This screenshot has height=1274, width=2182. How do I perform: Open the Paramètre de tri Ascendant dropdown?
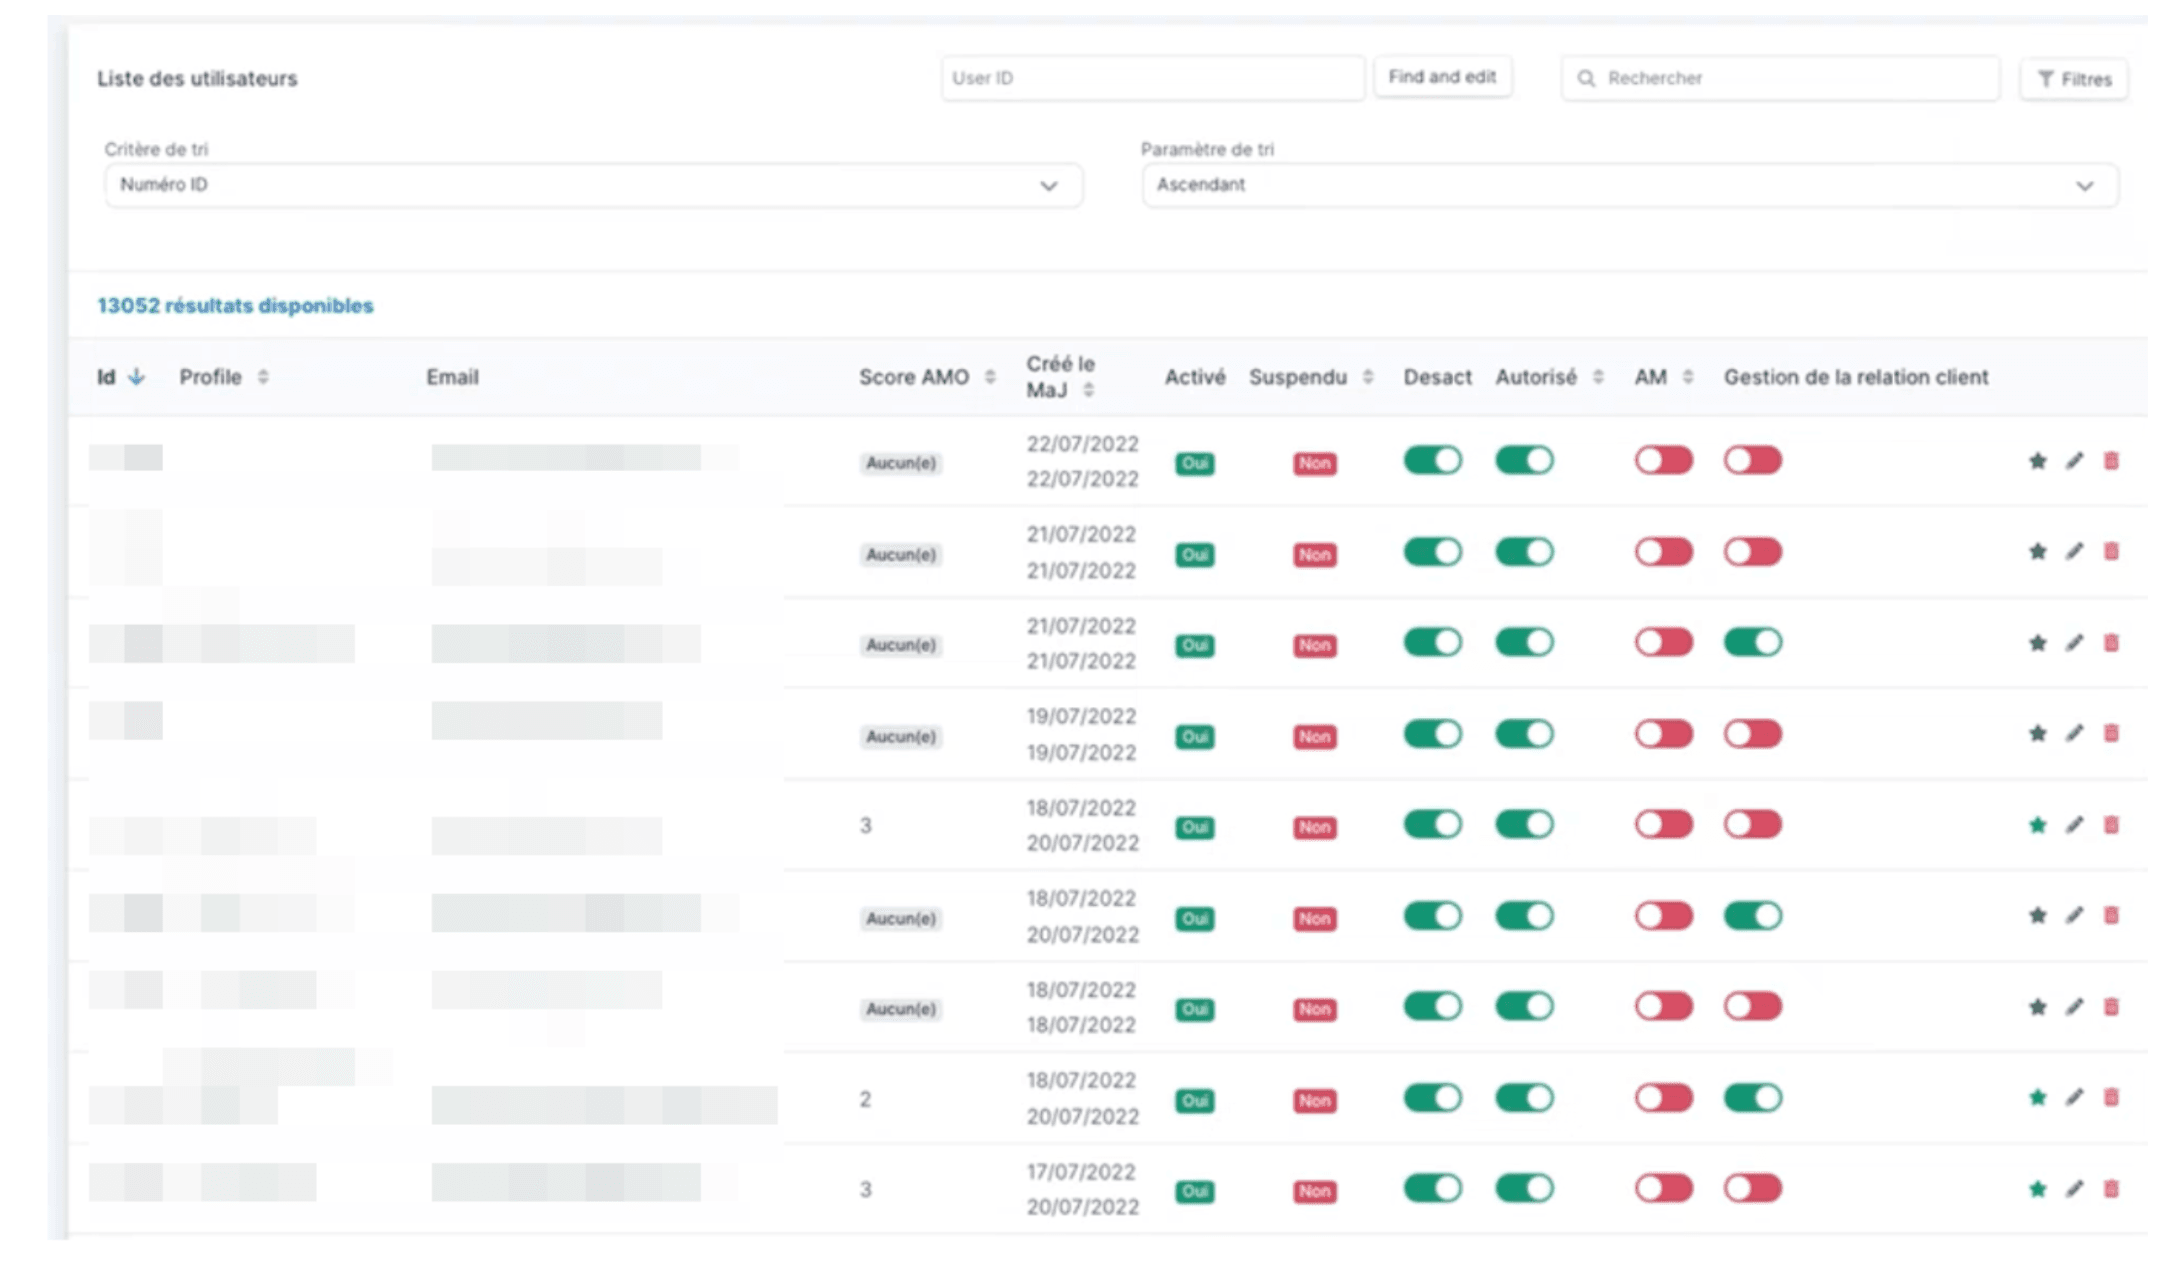(x=1630, y=185)
